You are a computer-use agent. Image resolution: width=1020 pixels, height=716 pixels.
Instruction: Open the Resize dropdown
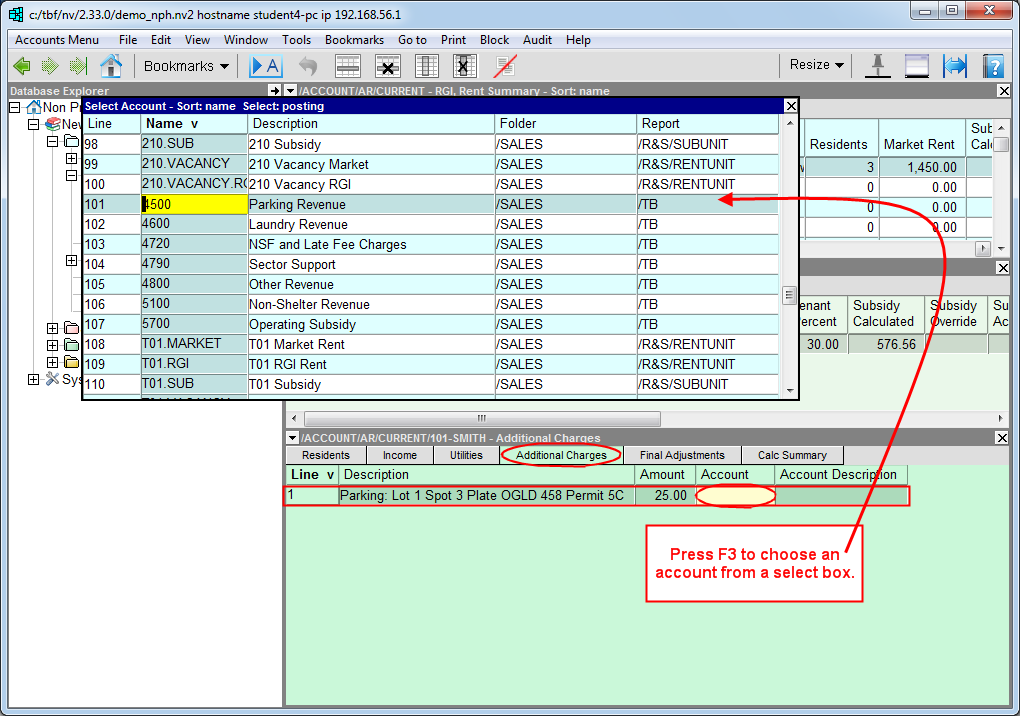[x=816, y=65]
